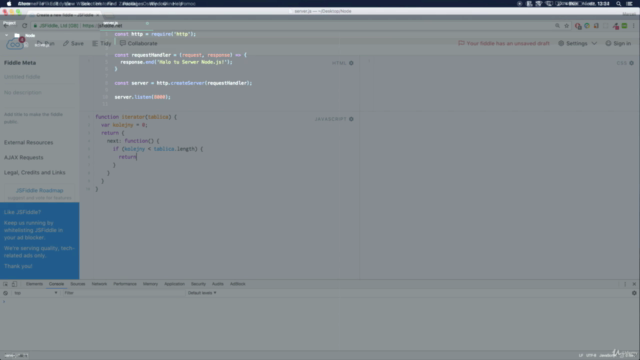640x360 pixels.
Task: Click the browser reload button
Action: tap(24, 25)
